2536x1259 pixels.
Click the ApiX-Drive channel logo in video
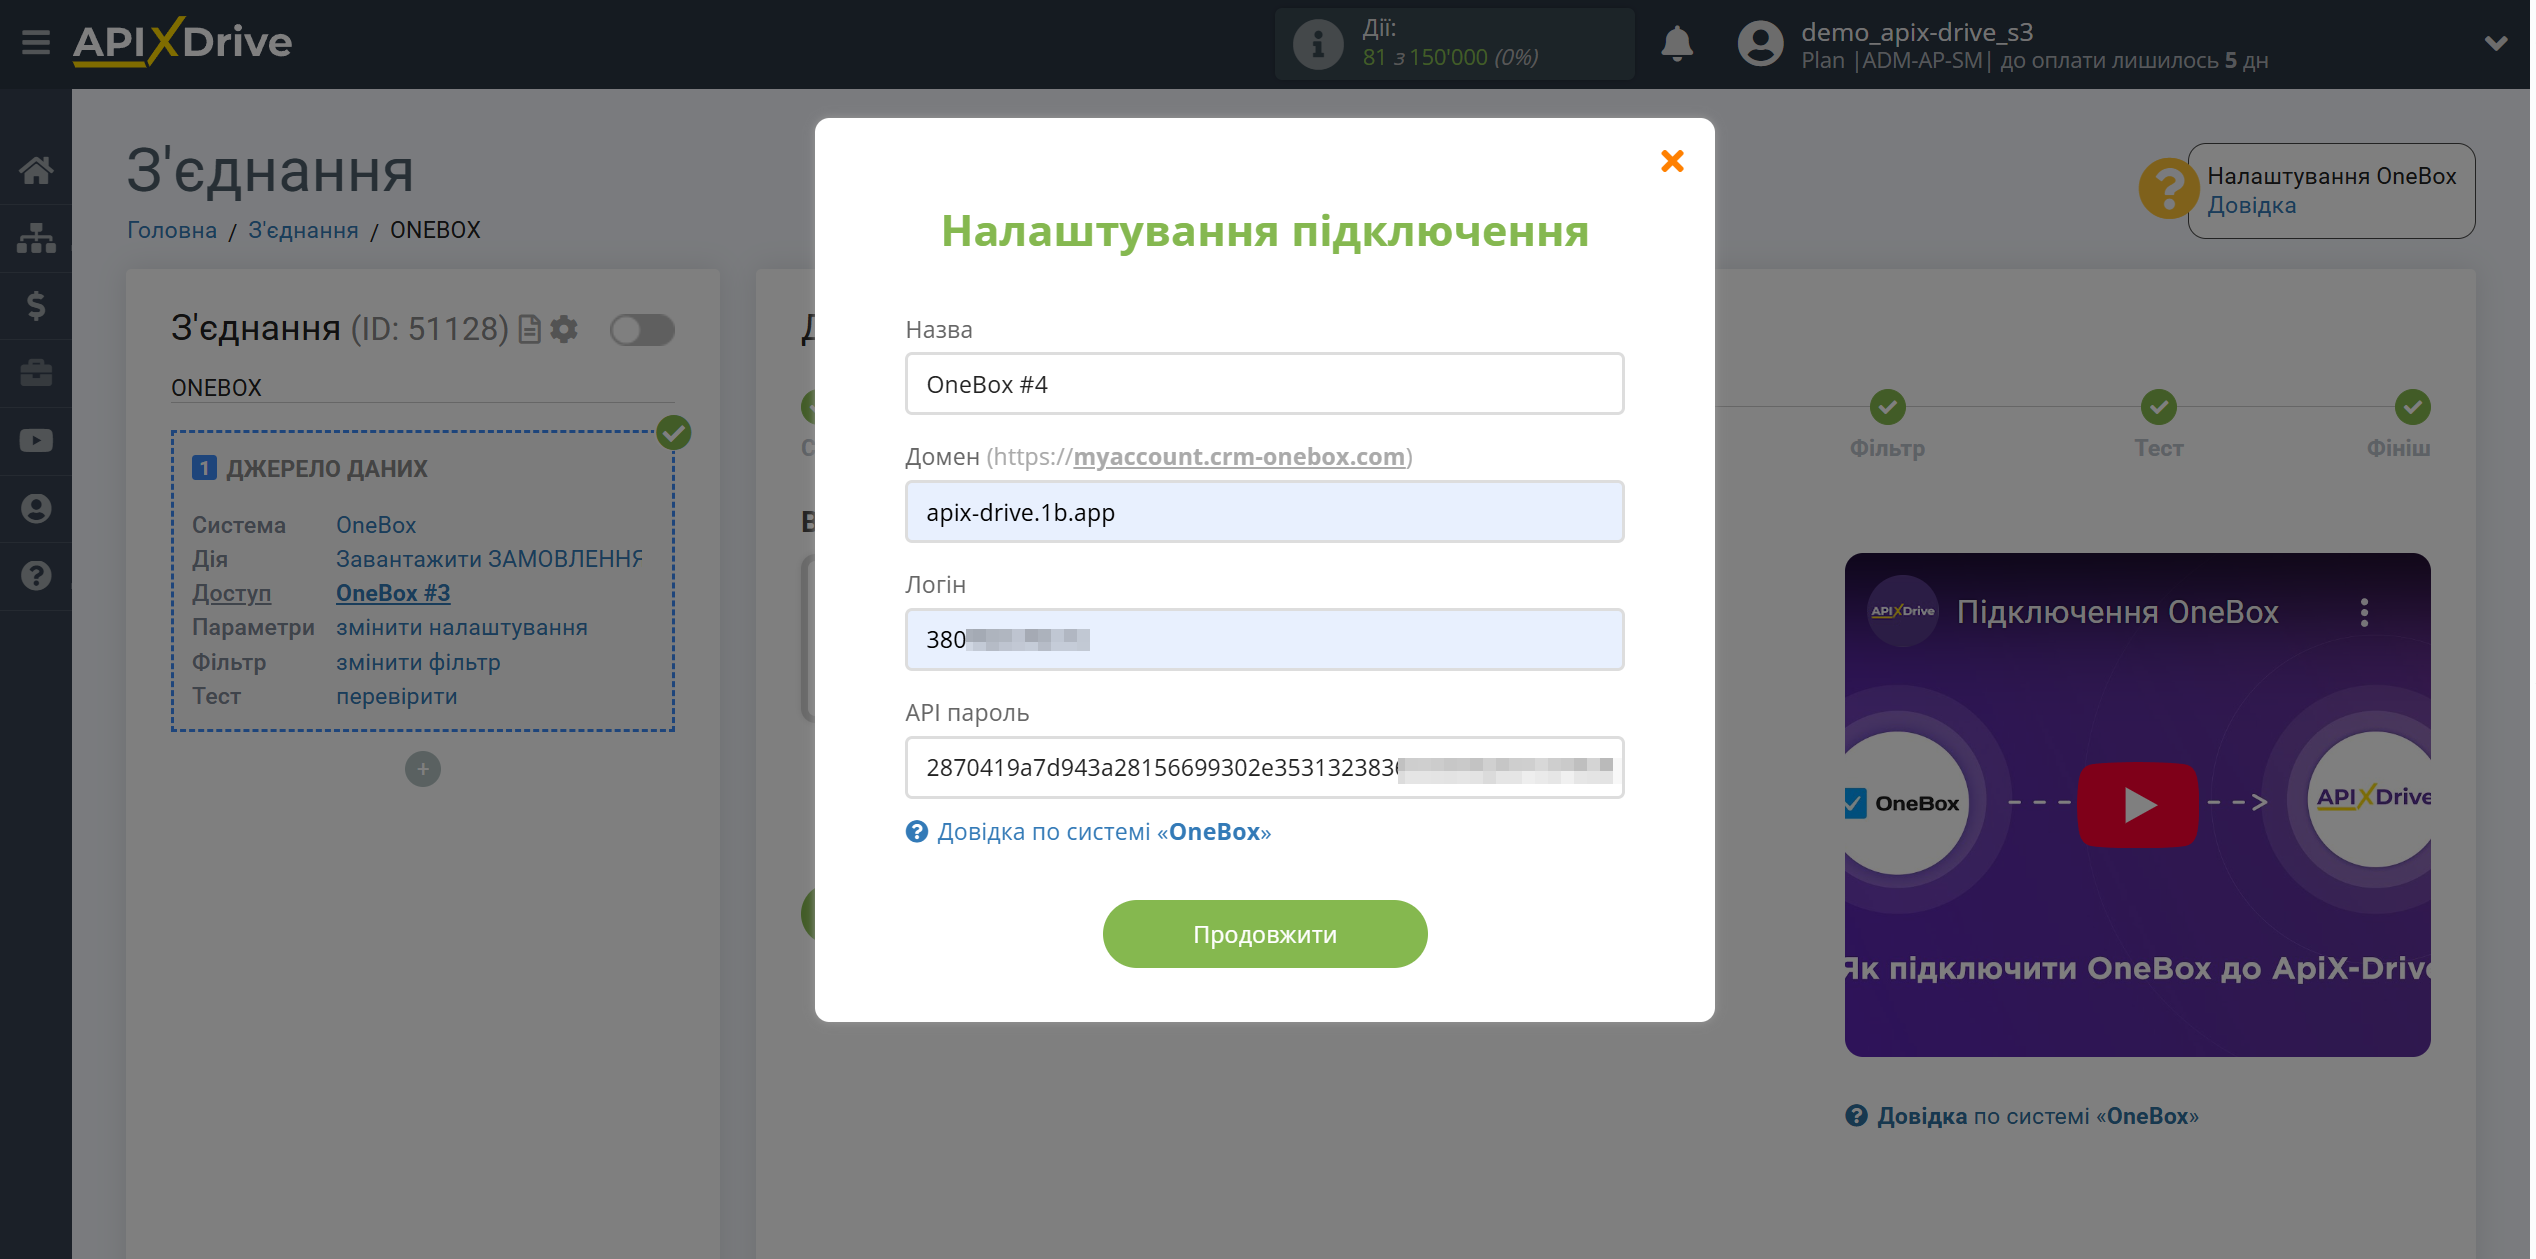point(1901,611)
